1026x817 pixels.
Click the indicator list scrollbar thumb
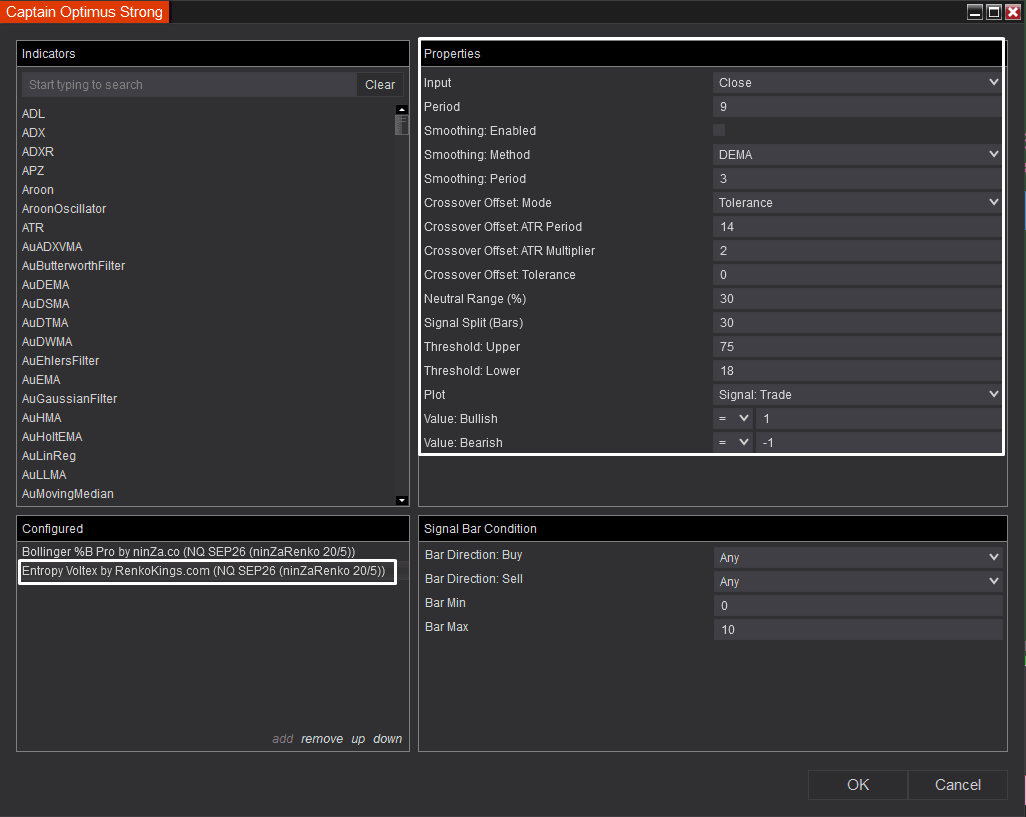coord(402,125)
